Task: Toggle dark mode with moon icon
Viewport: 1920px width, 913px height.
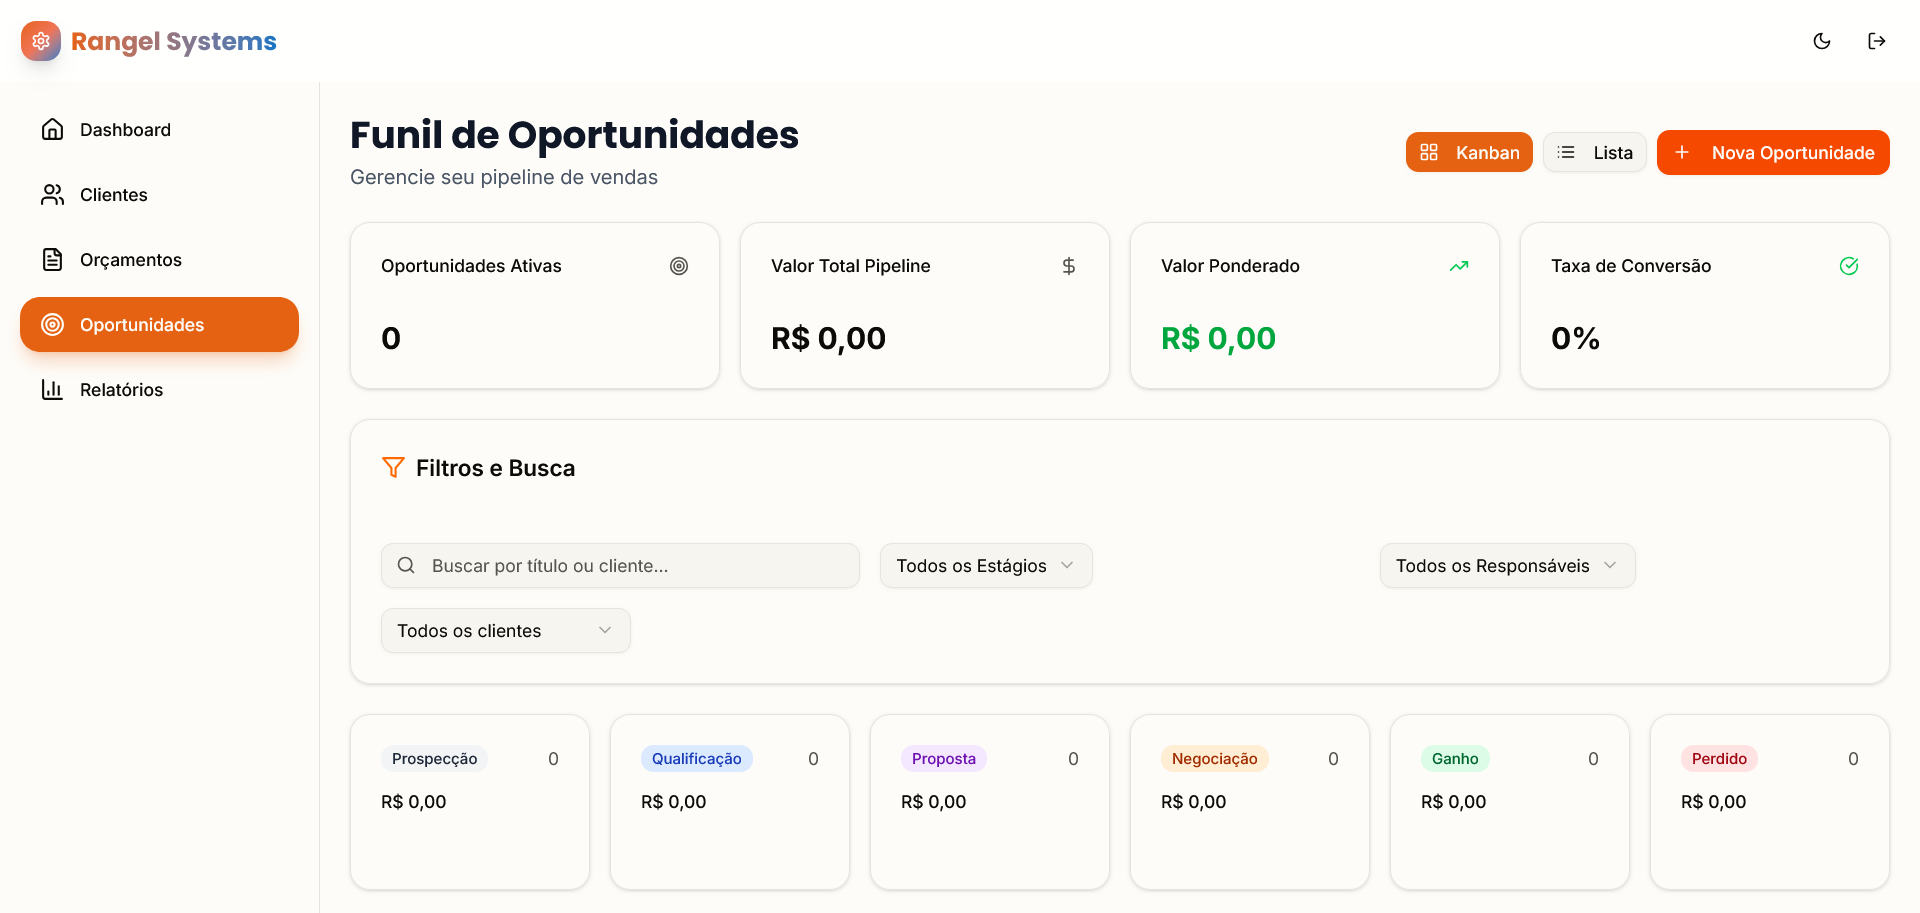Action: pos(1822,41)
